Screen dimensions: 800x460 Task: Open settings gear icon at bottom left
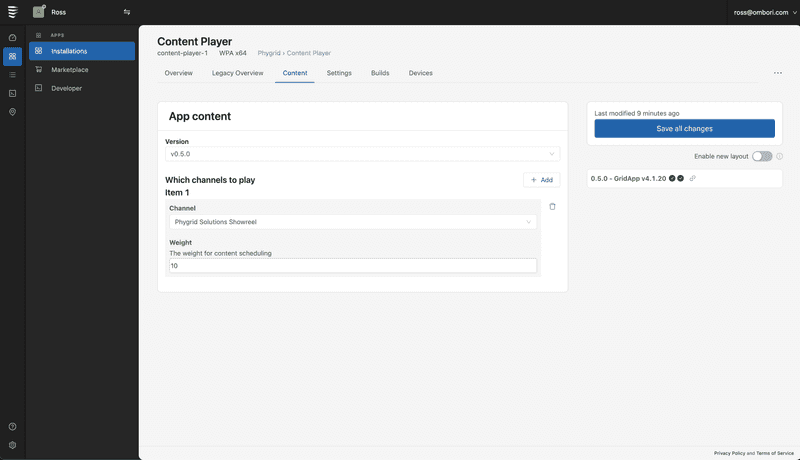[x=12, y=445]
